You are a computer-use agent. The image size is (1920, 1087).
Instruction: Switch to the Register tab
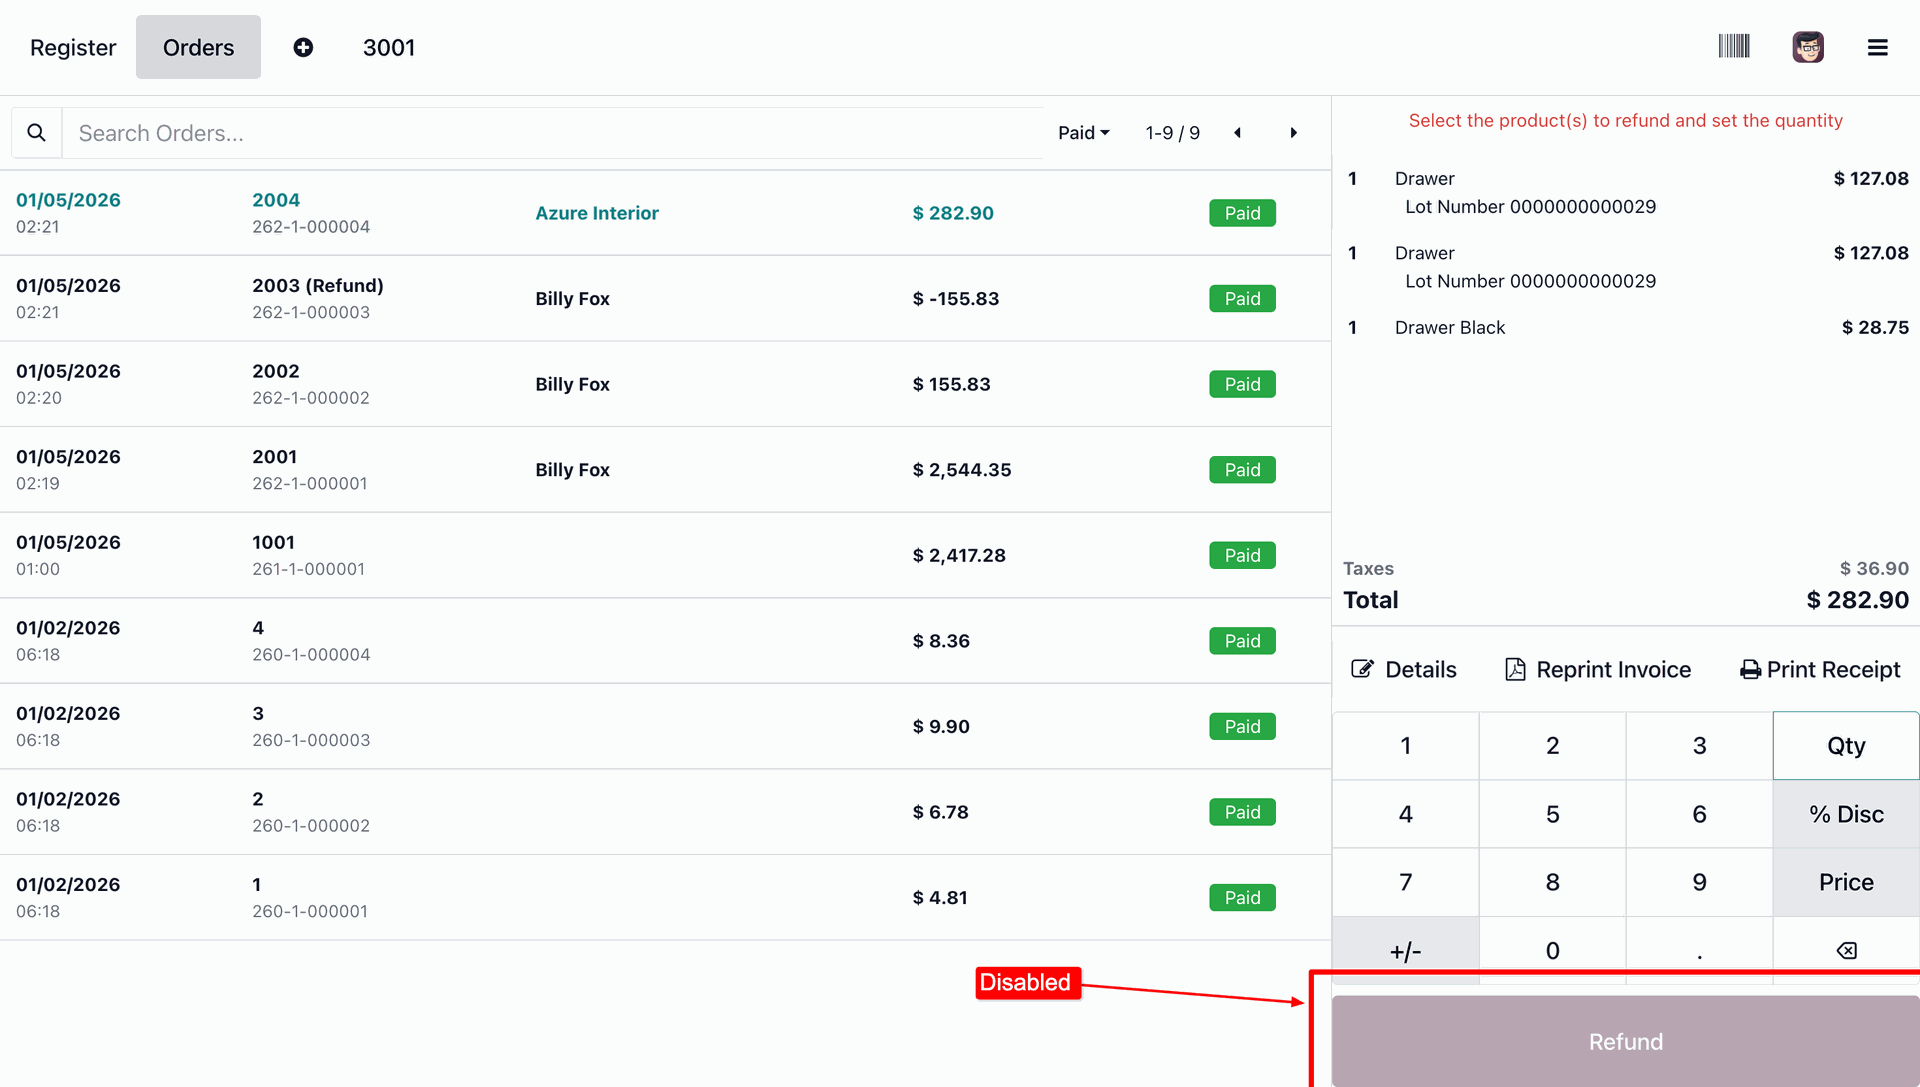[x=73, y=47]
